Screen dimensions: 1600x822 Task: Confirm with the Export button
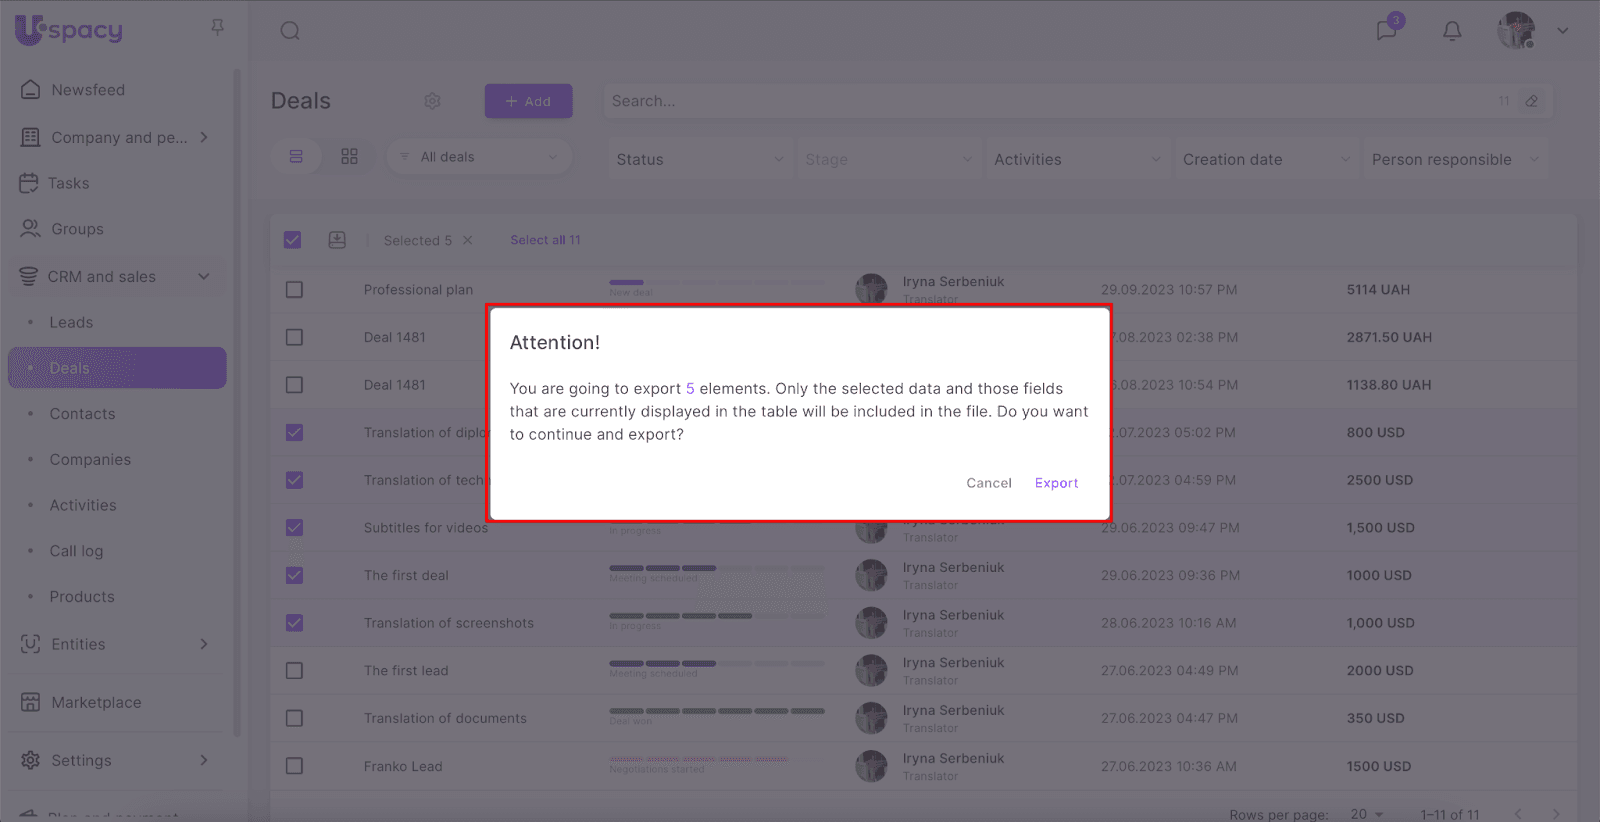pyautogui.click(x=1056, y=483)
